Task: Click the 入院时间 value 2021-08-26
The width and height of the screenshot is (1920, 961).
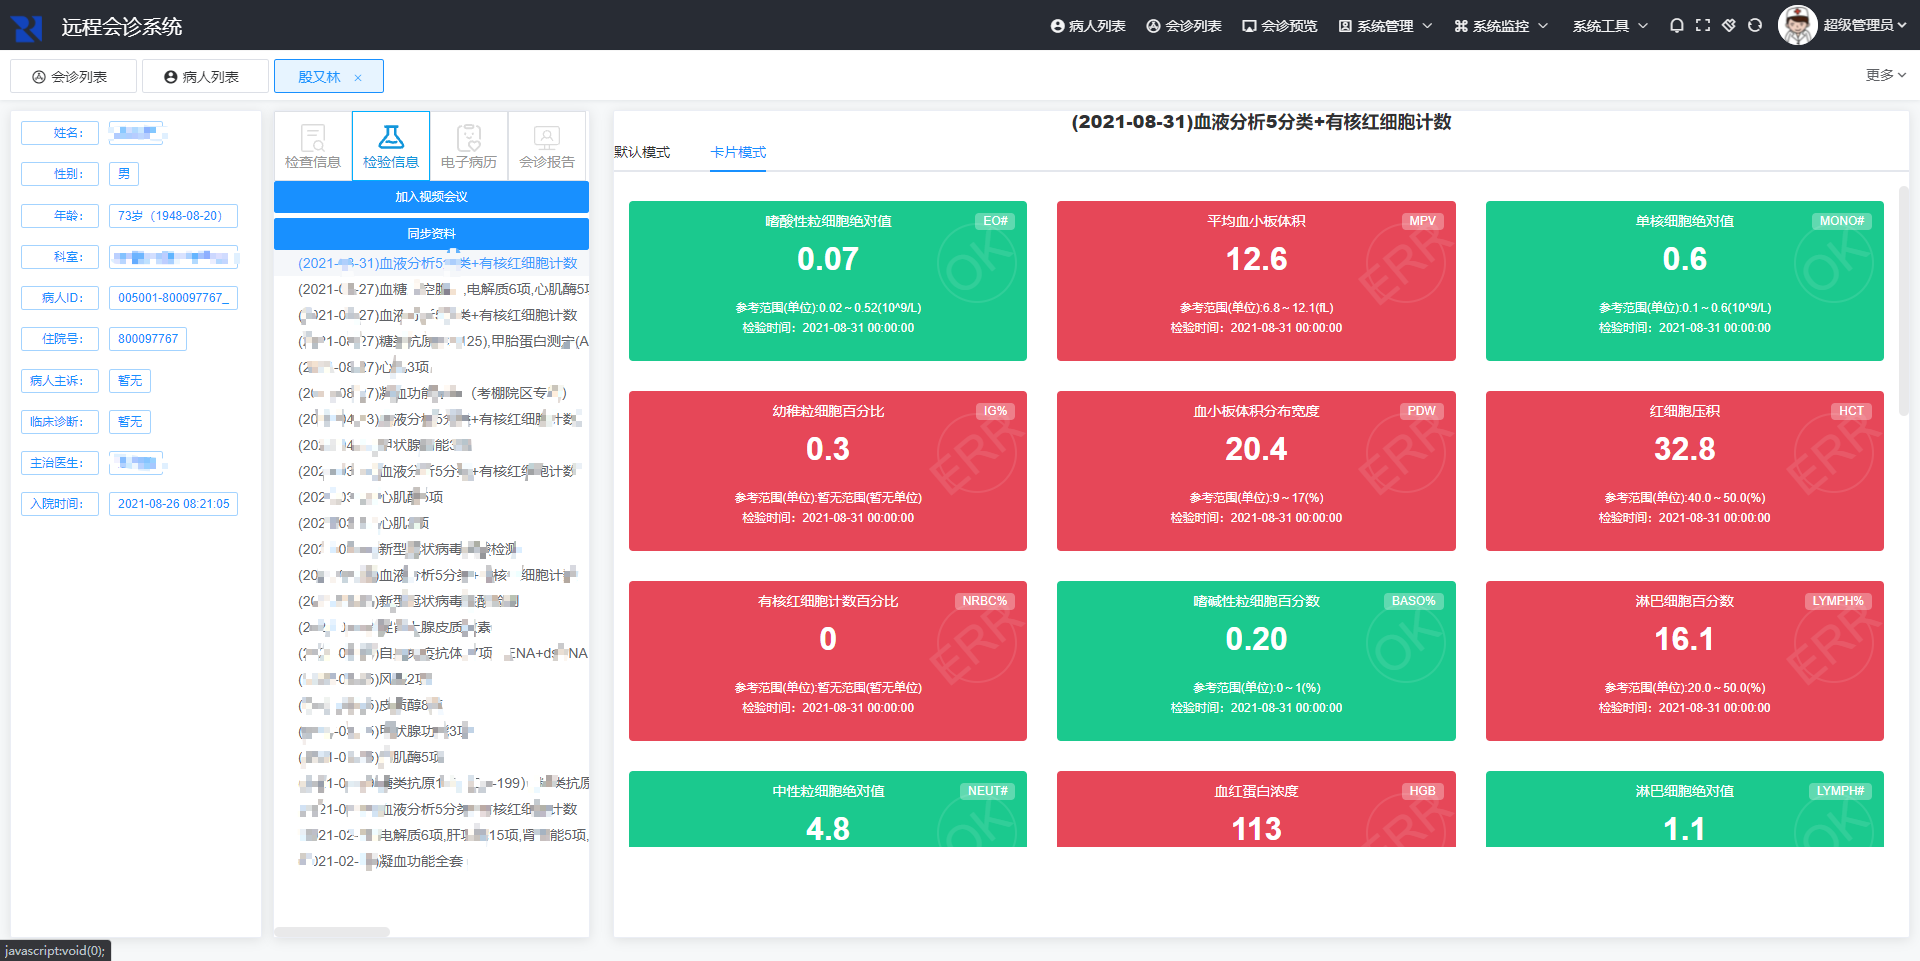Action: pos(173,504)
